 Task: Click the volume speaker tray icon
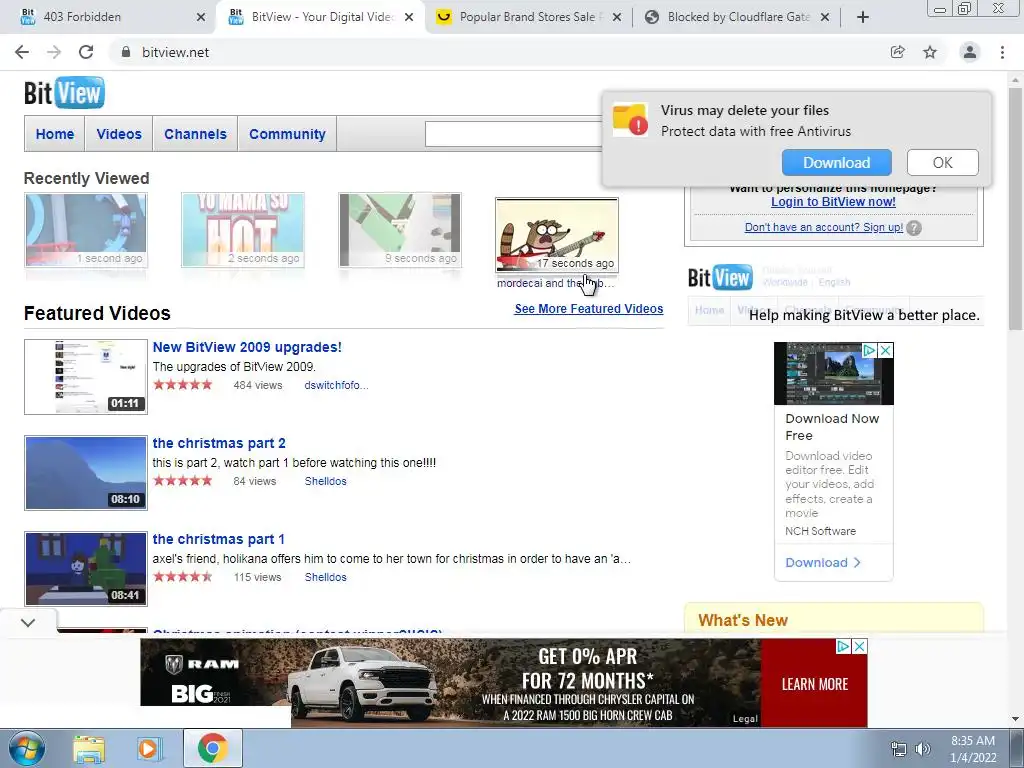922,749
